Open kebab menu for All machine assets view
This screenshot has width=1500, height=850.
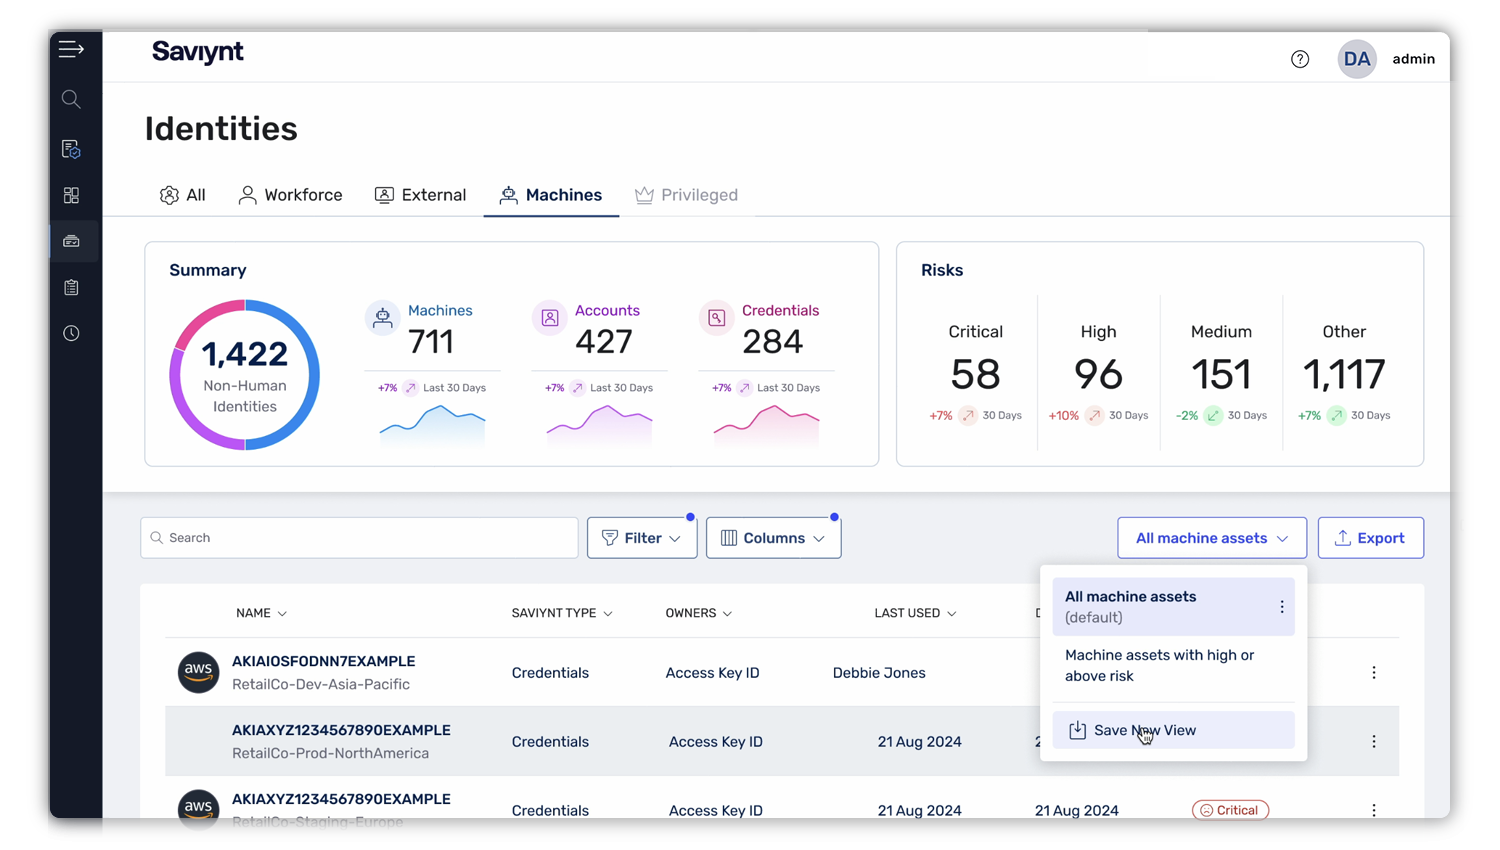click(x=1281, y=607)
